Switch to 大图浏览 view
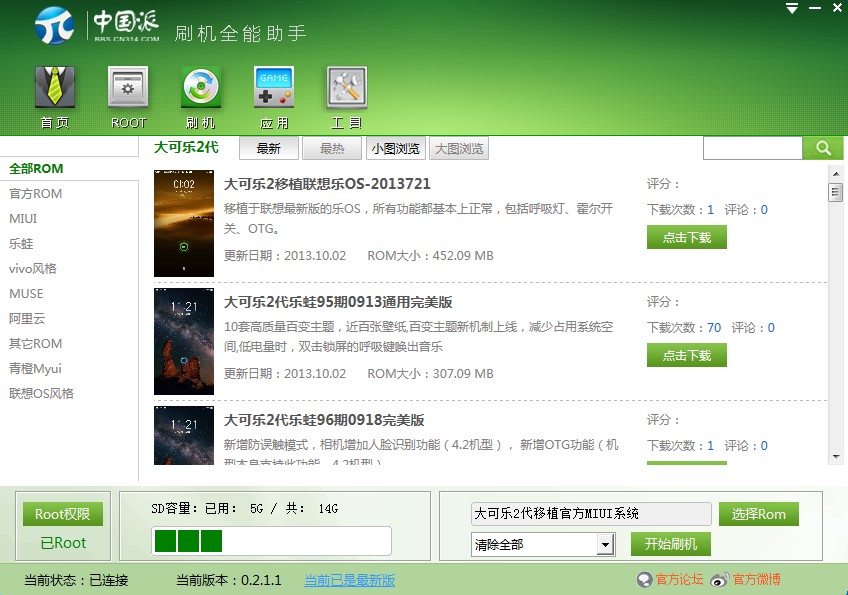This screenshot has width=848, height=595. click(459, 149)
